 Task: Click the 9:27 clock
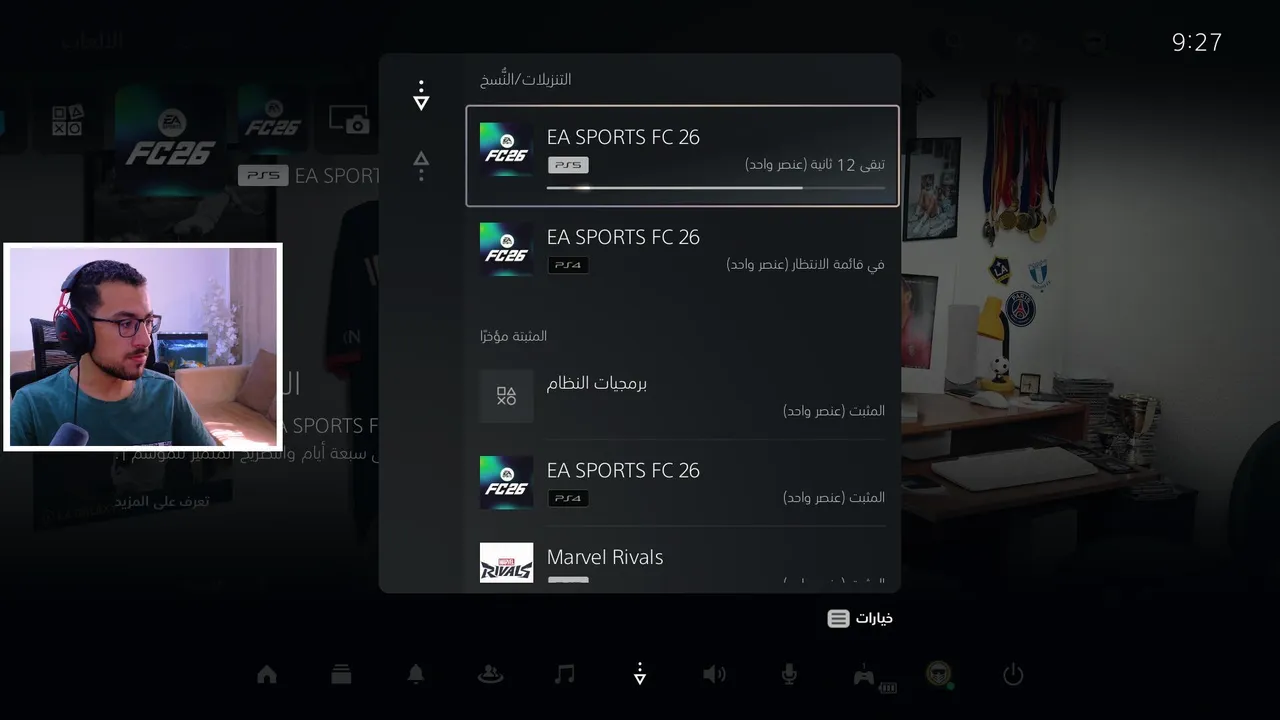tap(1197, 42)
